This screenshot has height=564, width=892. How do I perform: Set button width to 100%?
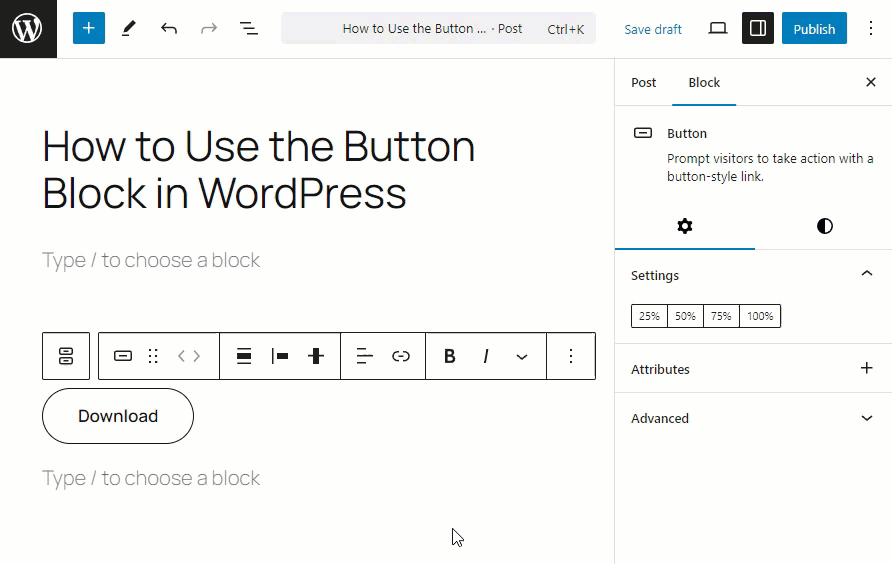760,316
